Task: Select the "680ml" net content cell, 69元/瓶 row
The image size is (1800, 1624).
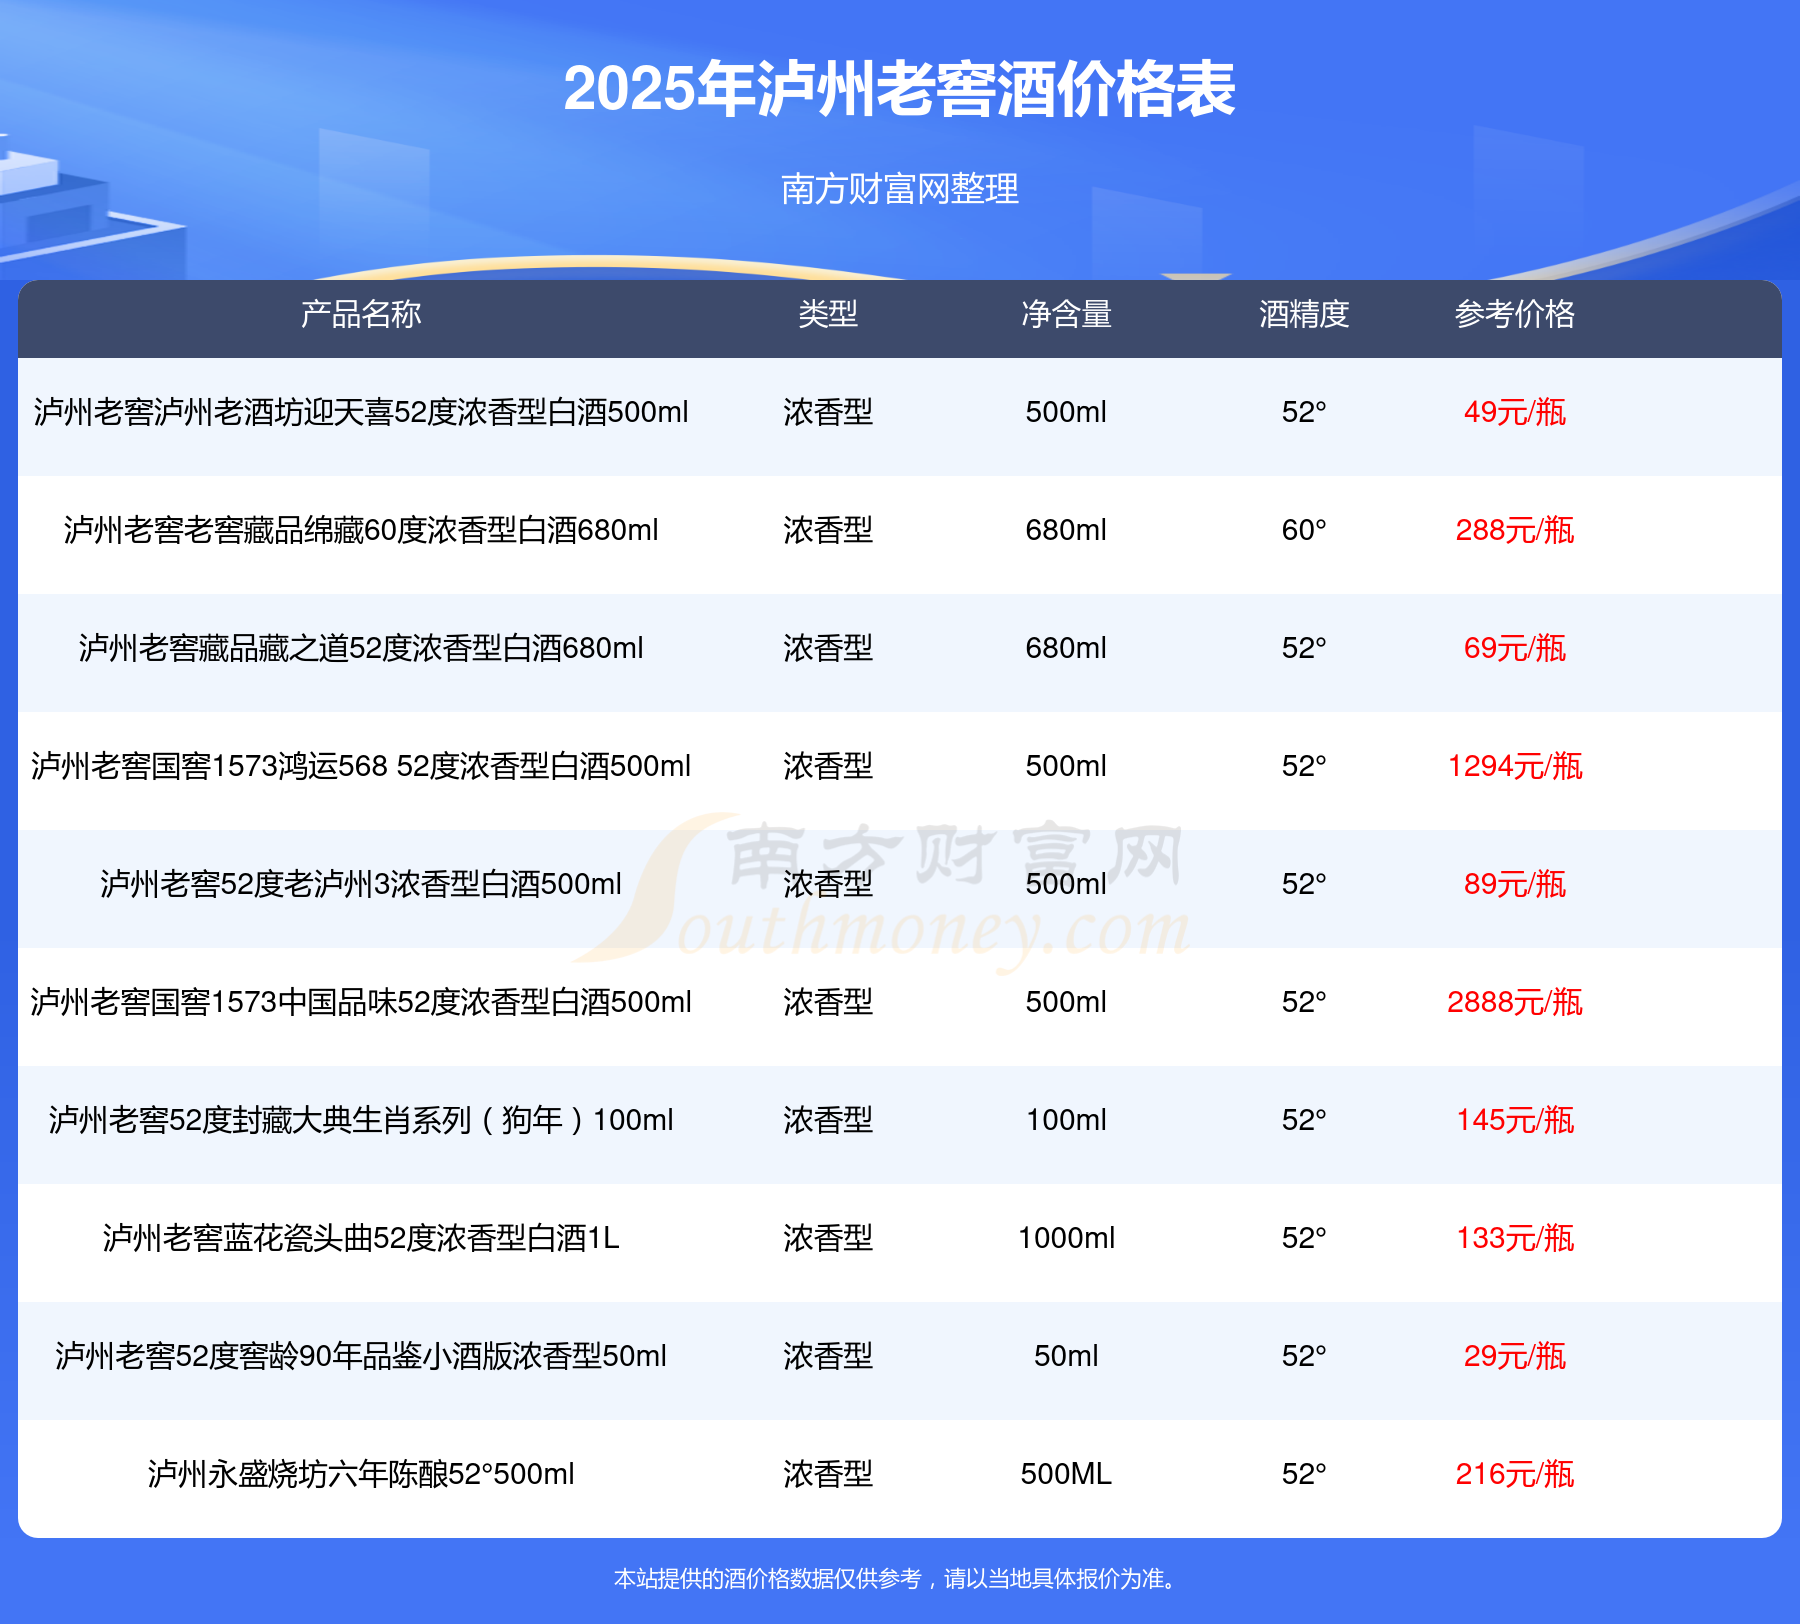Action: point(1066,648)
